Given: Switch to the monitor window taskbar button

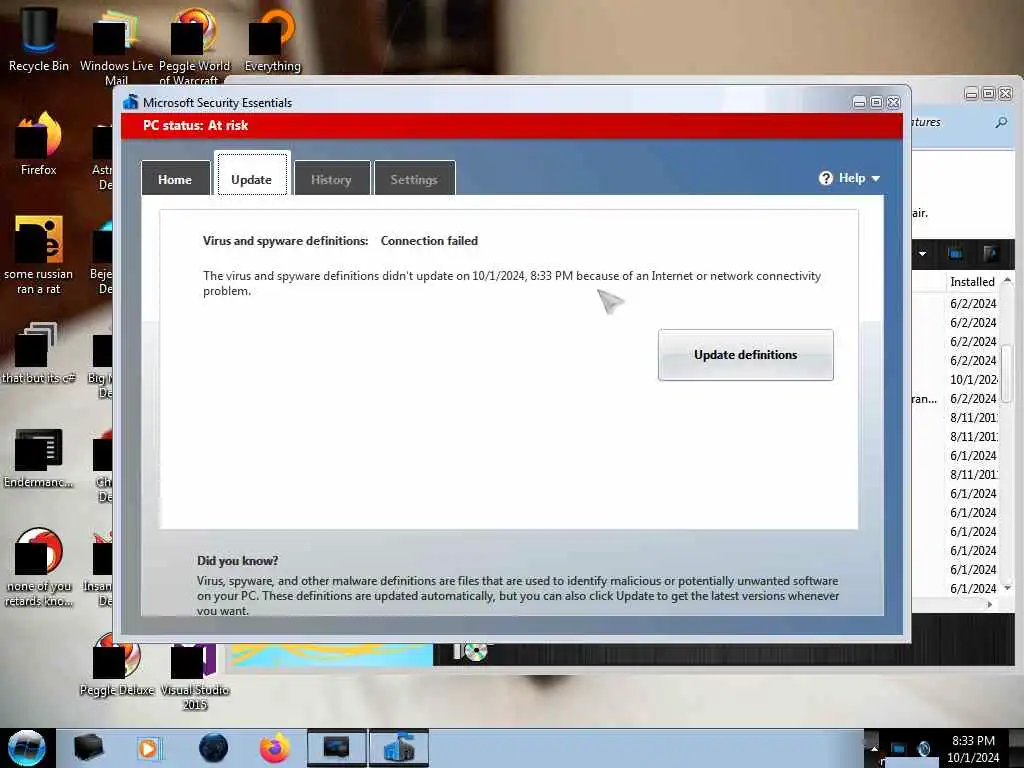Looking at the screenshot, I should pos(337,748).
